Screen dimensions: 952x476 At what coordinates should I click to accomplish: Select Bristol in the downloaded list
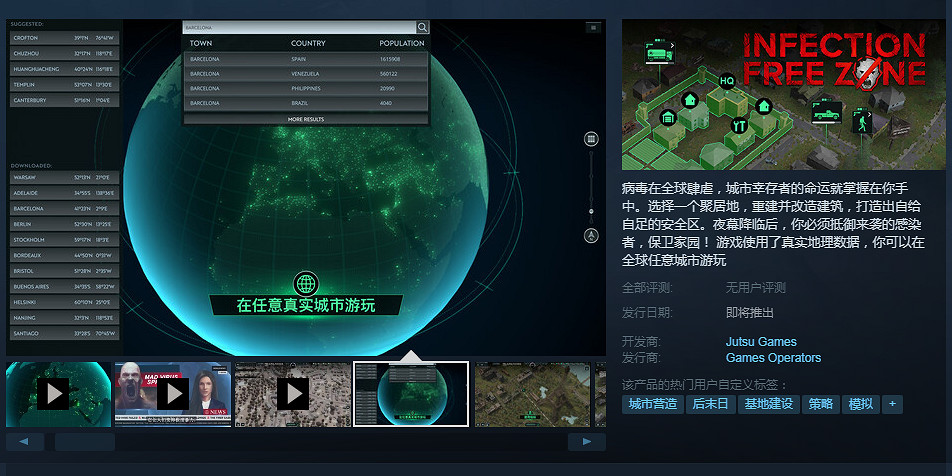point(64,271)
